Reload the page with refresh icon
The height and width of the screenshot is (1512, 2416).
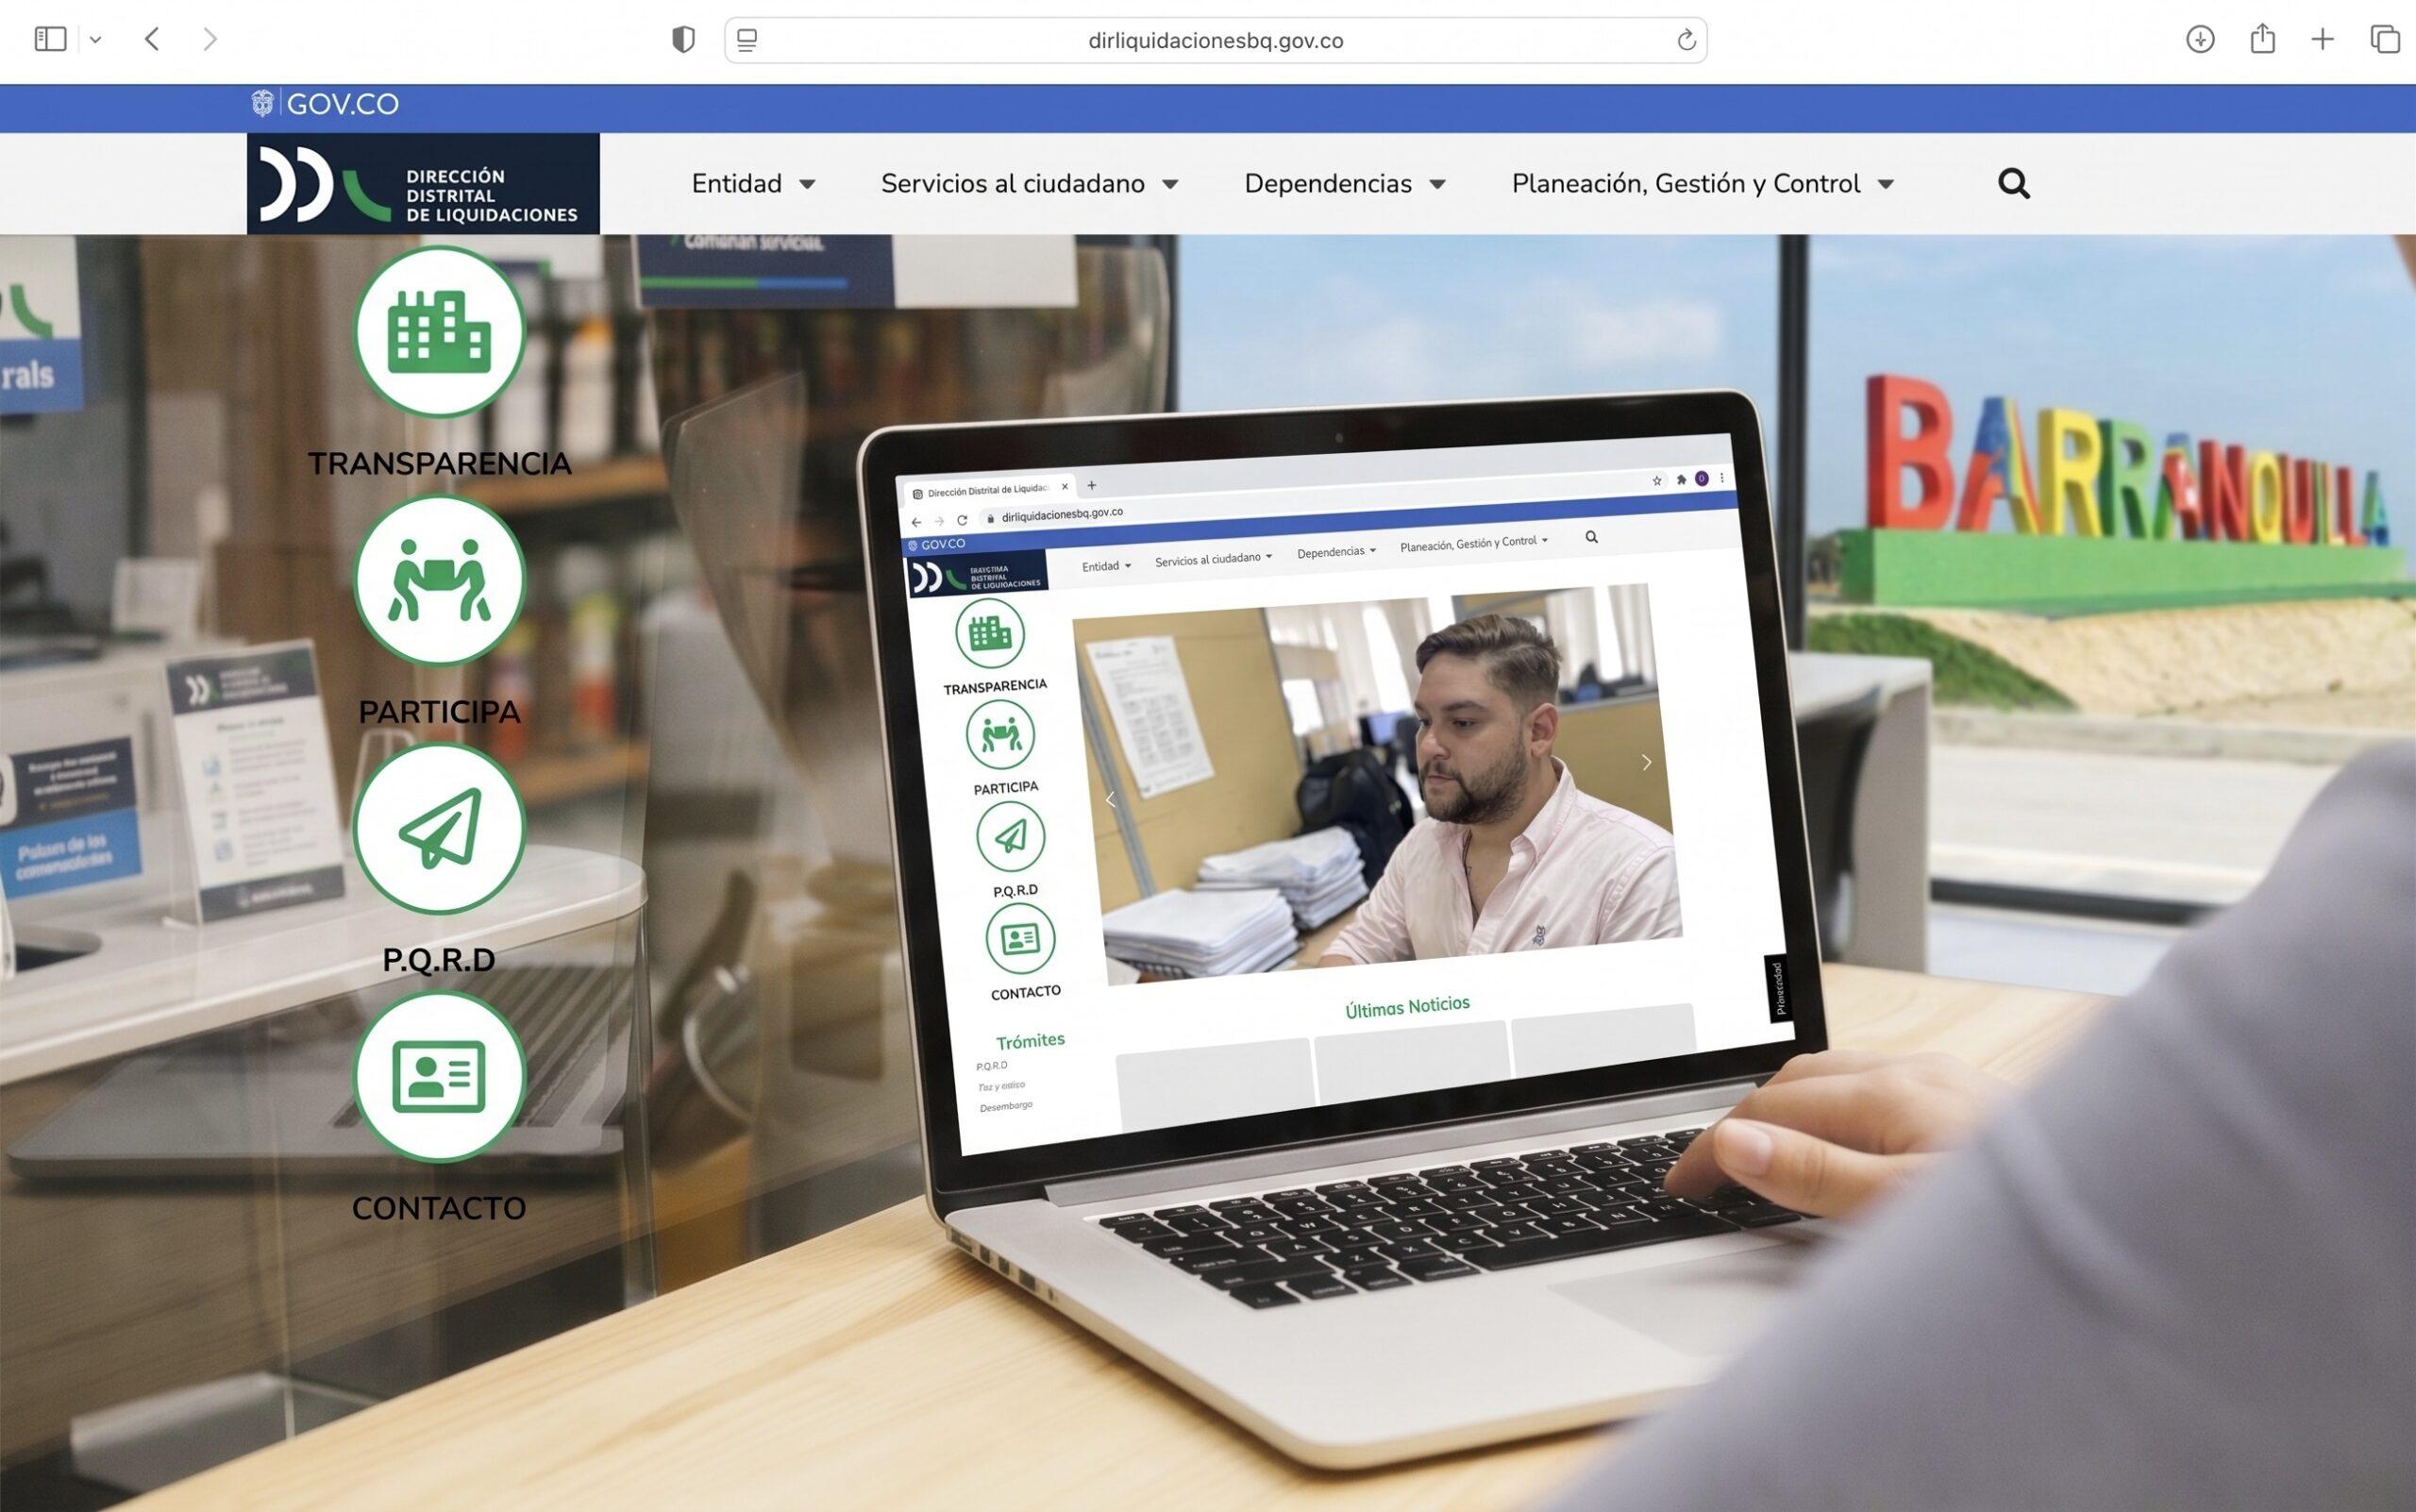[x=1686, y=40]
